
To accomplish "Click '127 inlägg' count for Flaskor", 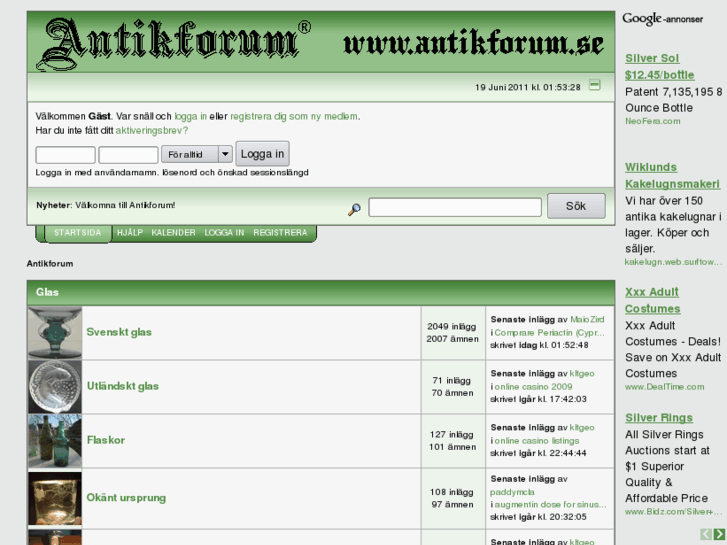I will [x=452, y=435].
